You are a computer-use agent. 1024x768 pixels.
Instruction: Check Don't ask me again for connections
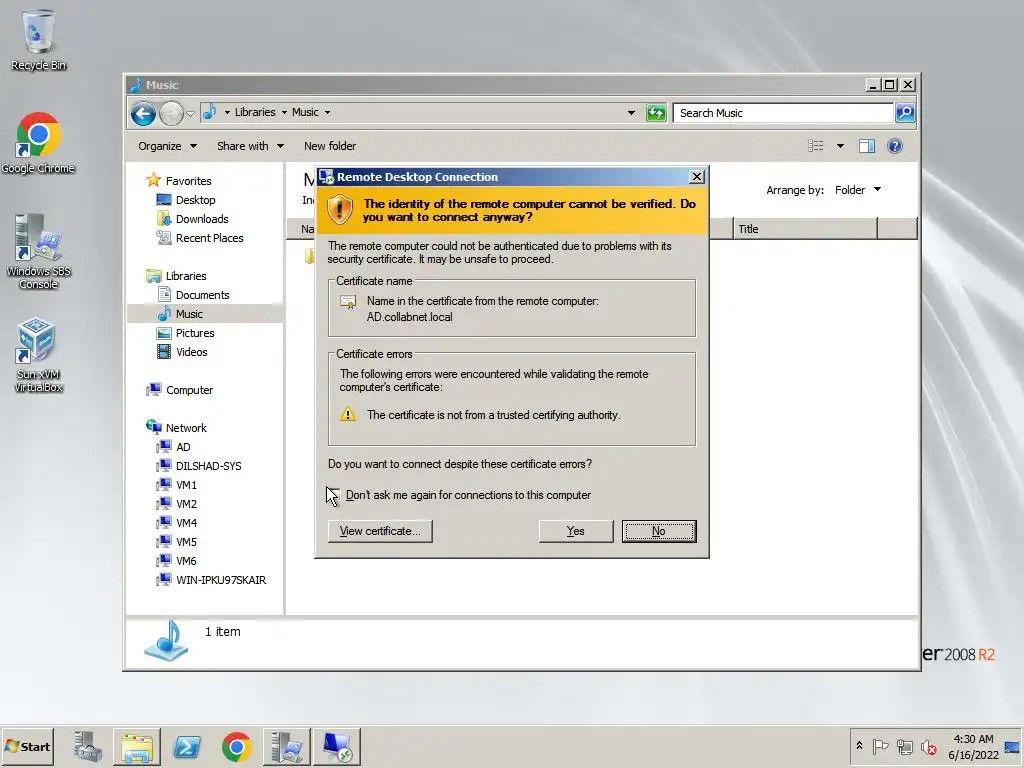tap(333, 495)
